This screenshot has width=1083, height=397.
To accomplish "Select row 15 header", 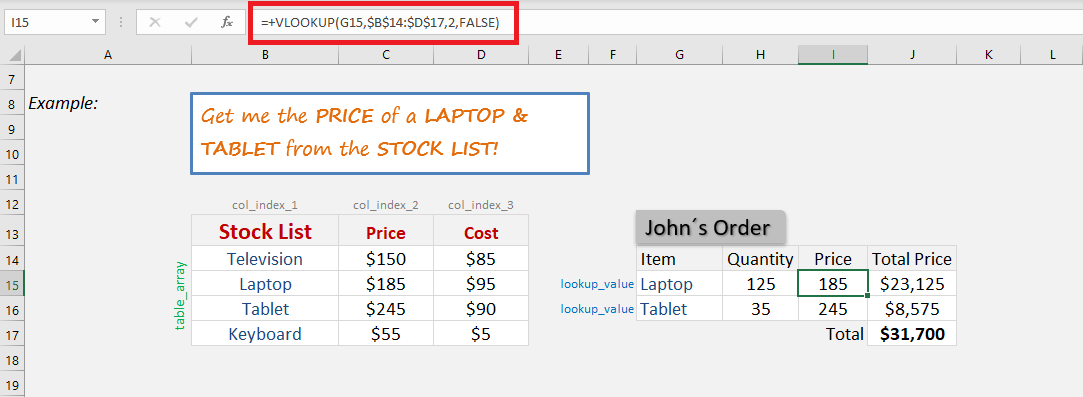I will coord(12,284).
